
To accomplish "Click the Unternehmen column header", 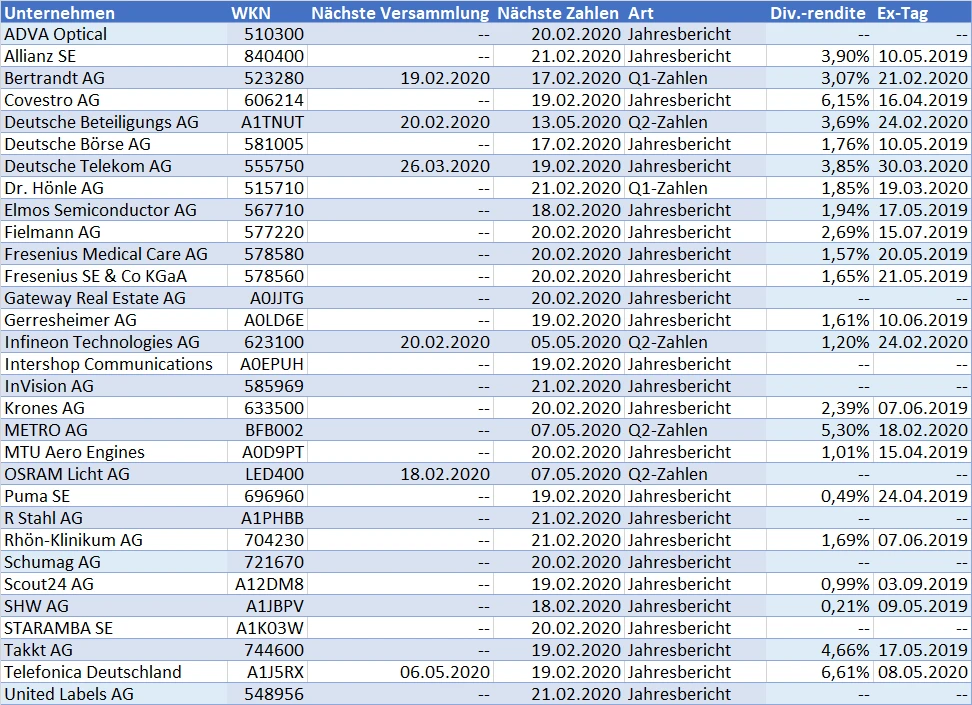I will [x=60, y=13].
